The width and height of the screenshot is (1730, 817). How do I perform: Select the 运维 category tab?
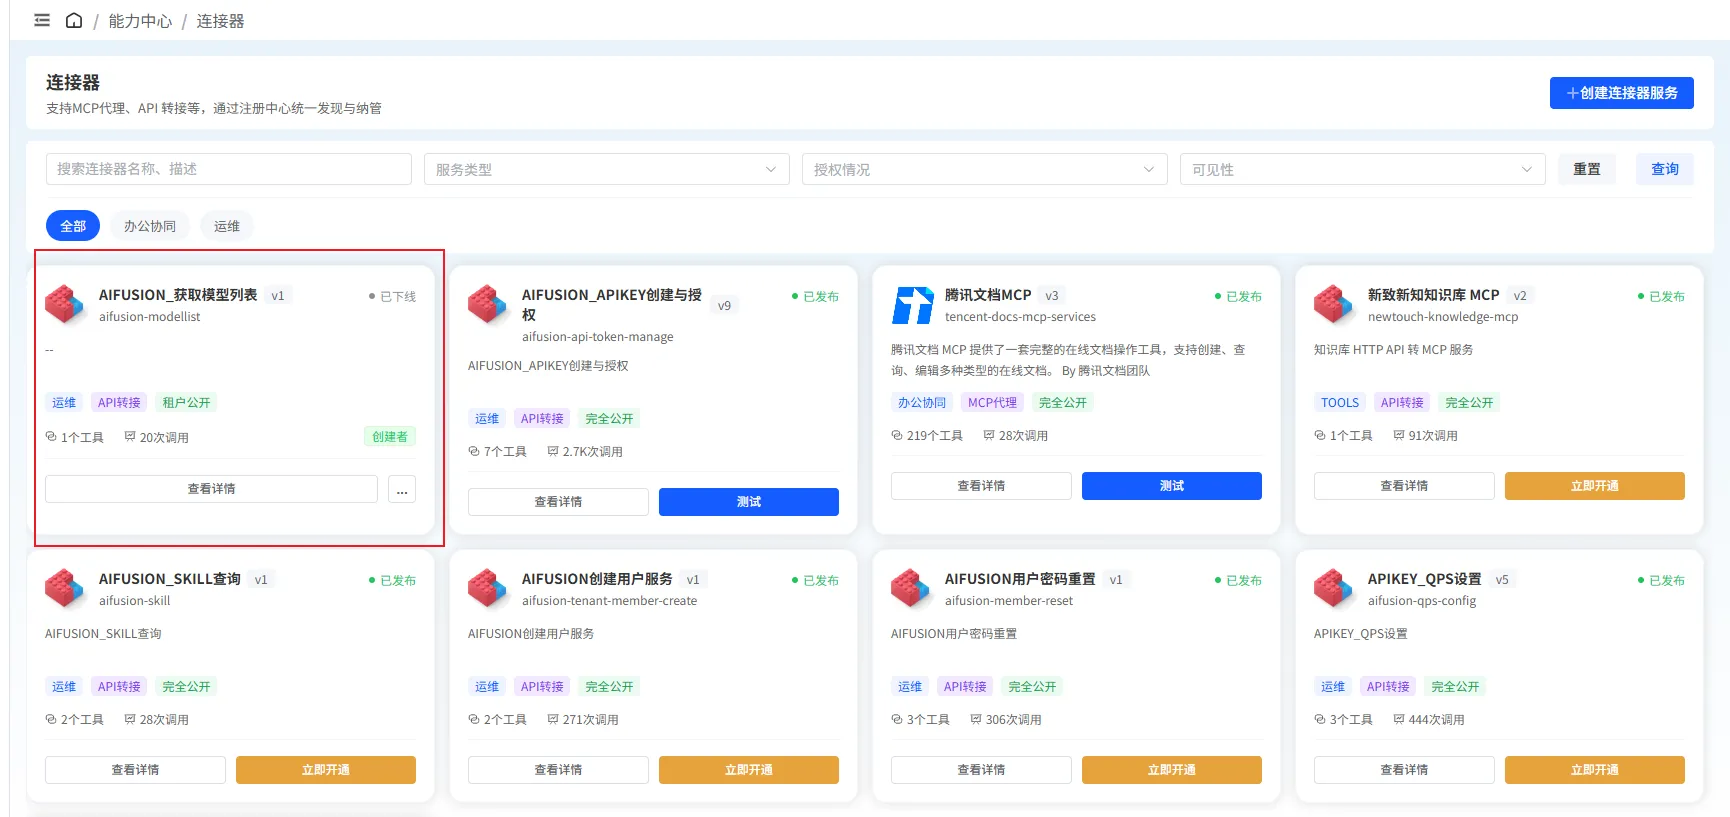[227, 226]
